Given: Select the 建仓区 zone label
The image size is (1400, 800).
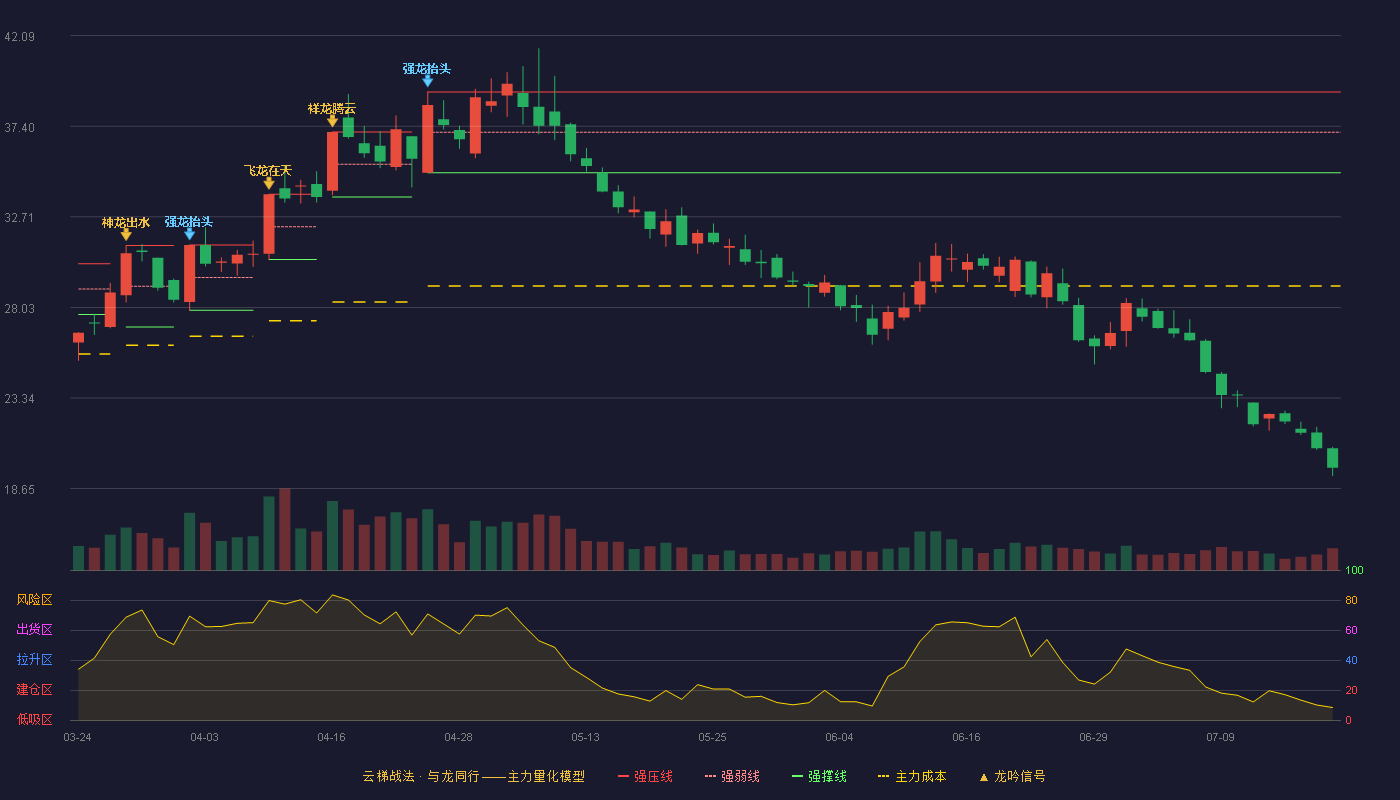Looking at the screenshot, I should (x=34, y=690).
